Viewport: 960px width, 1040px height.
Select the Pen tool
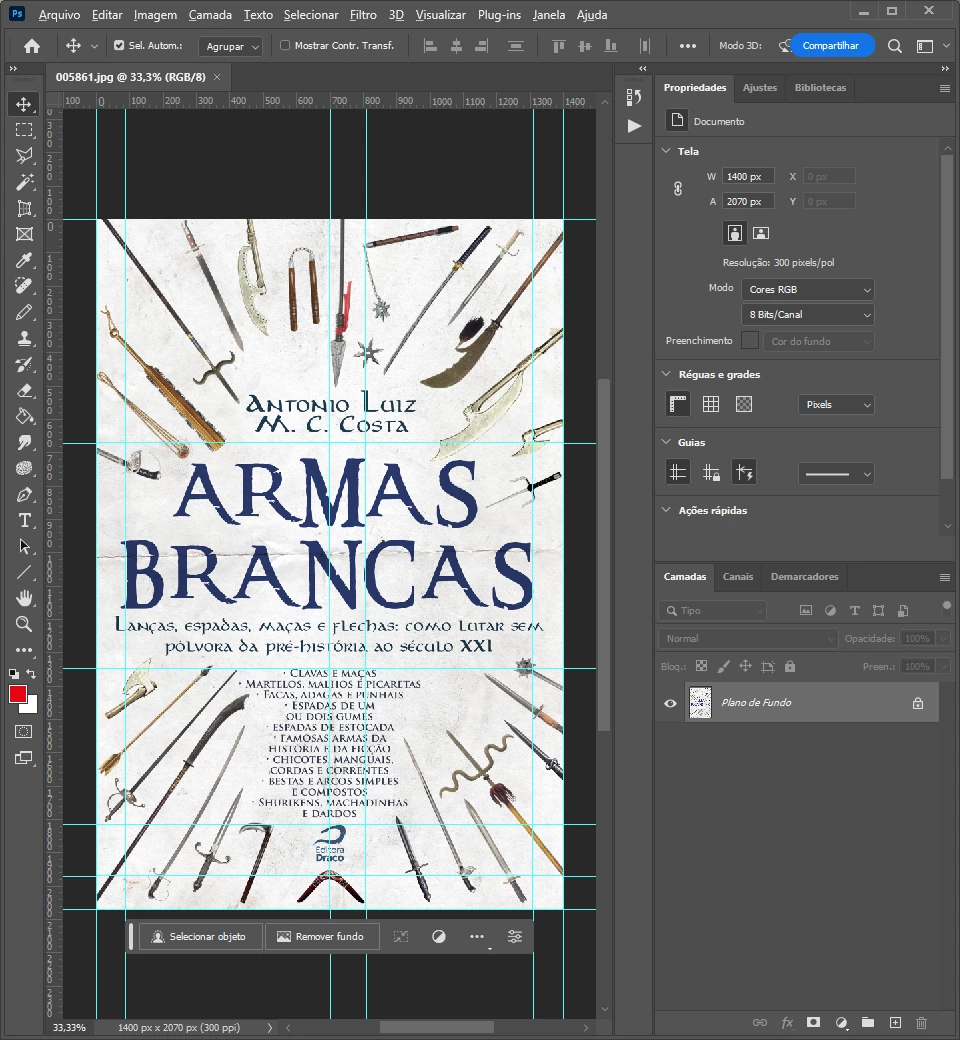click(x=24, y=494)
